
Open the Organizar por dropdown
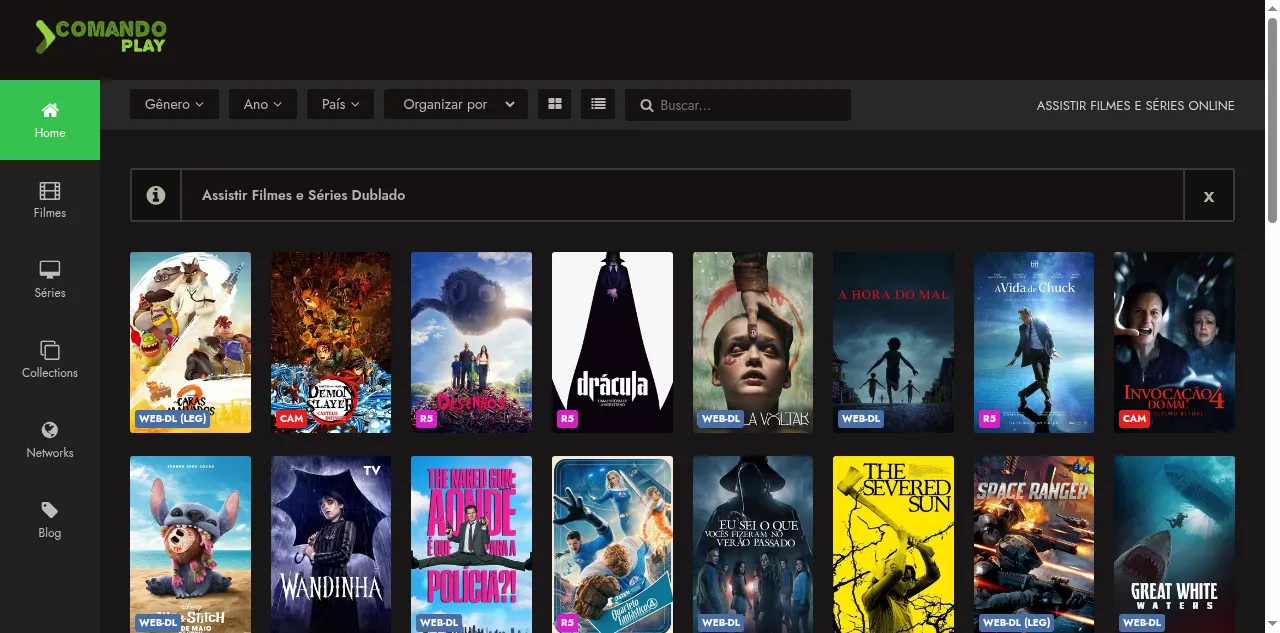(456, 104)
